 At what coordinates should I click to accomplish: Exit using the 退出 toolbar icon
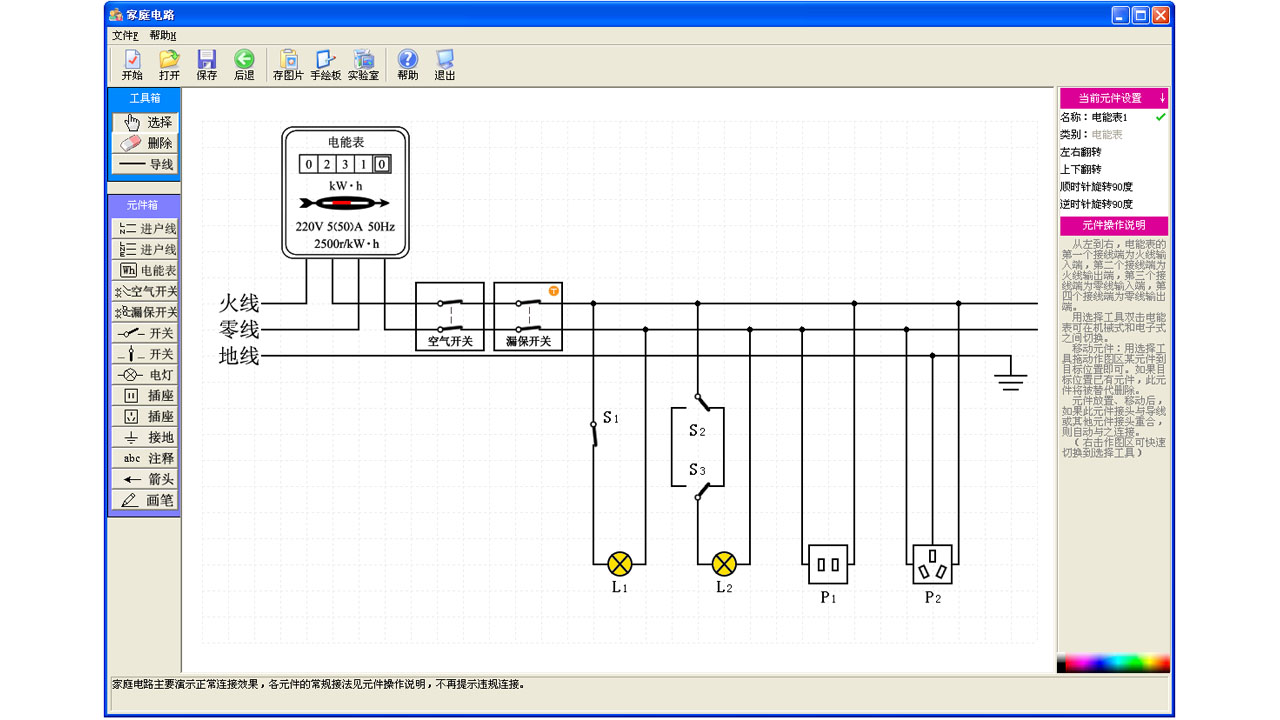pyautogui.click(x=445, y=65)
